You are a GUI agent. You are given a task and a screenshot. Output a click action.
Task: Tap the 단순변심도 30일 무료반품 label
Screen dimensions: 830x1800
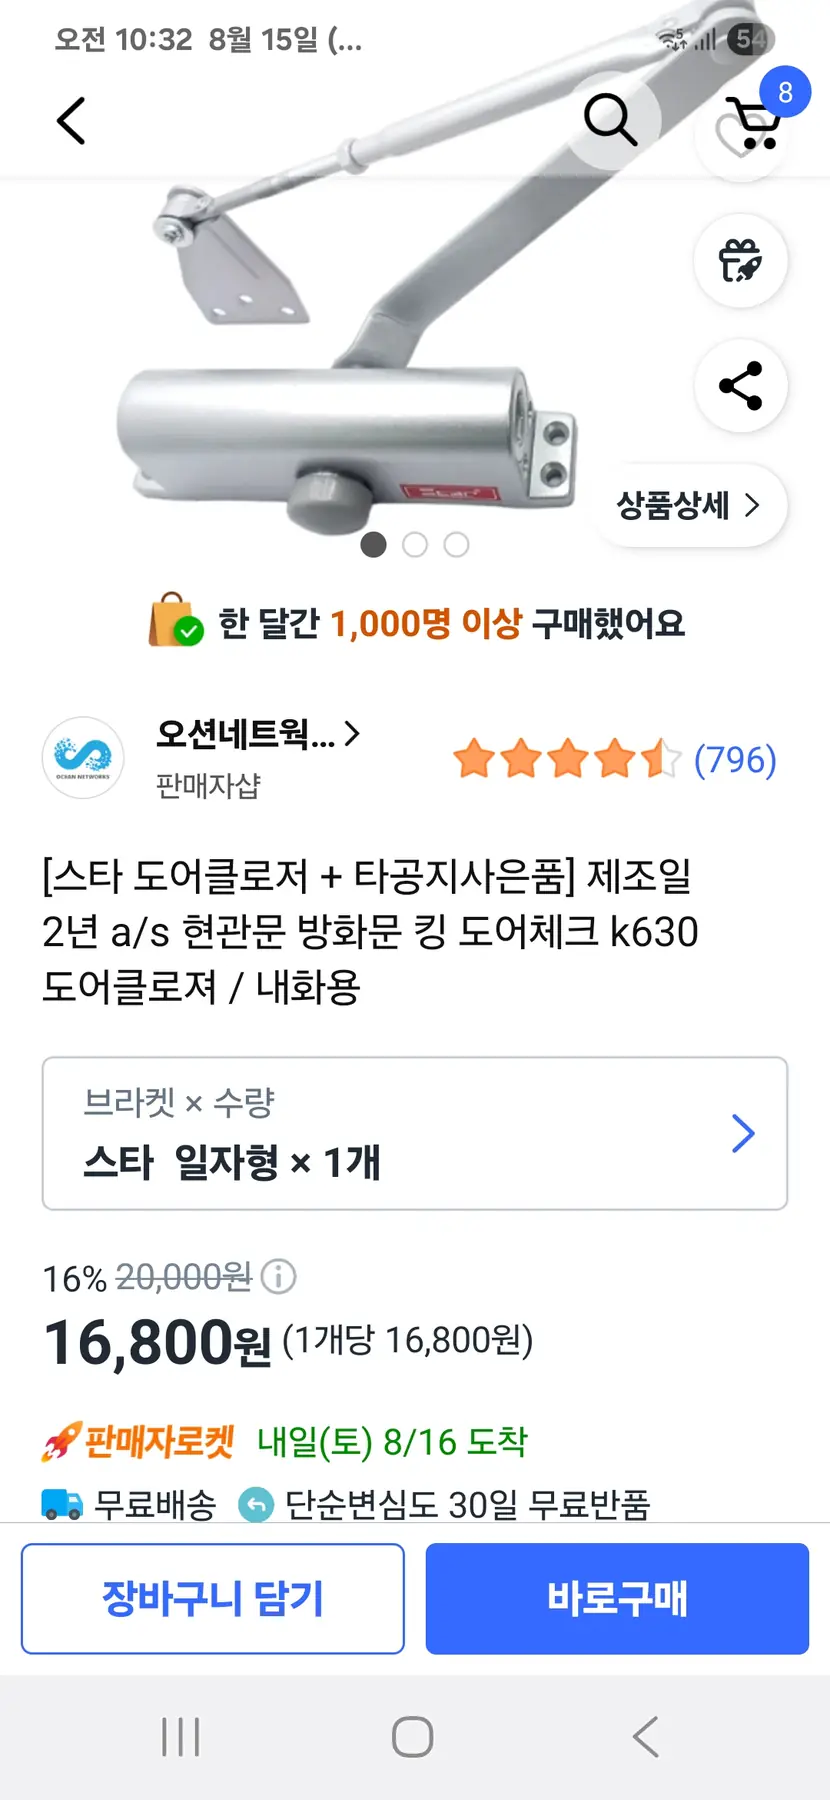click(466, 1504)
